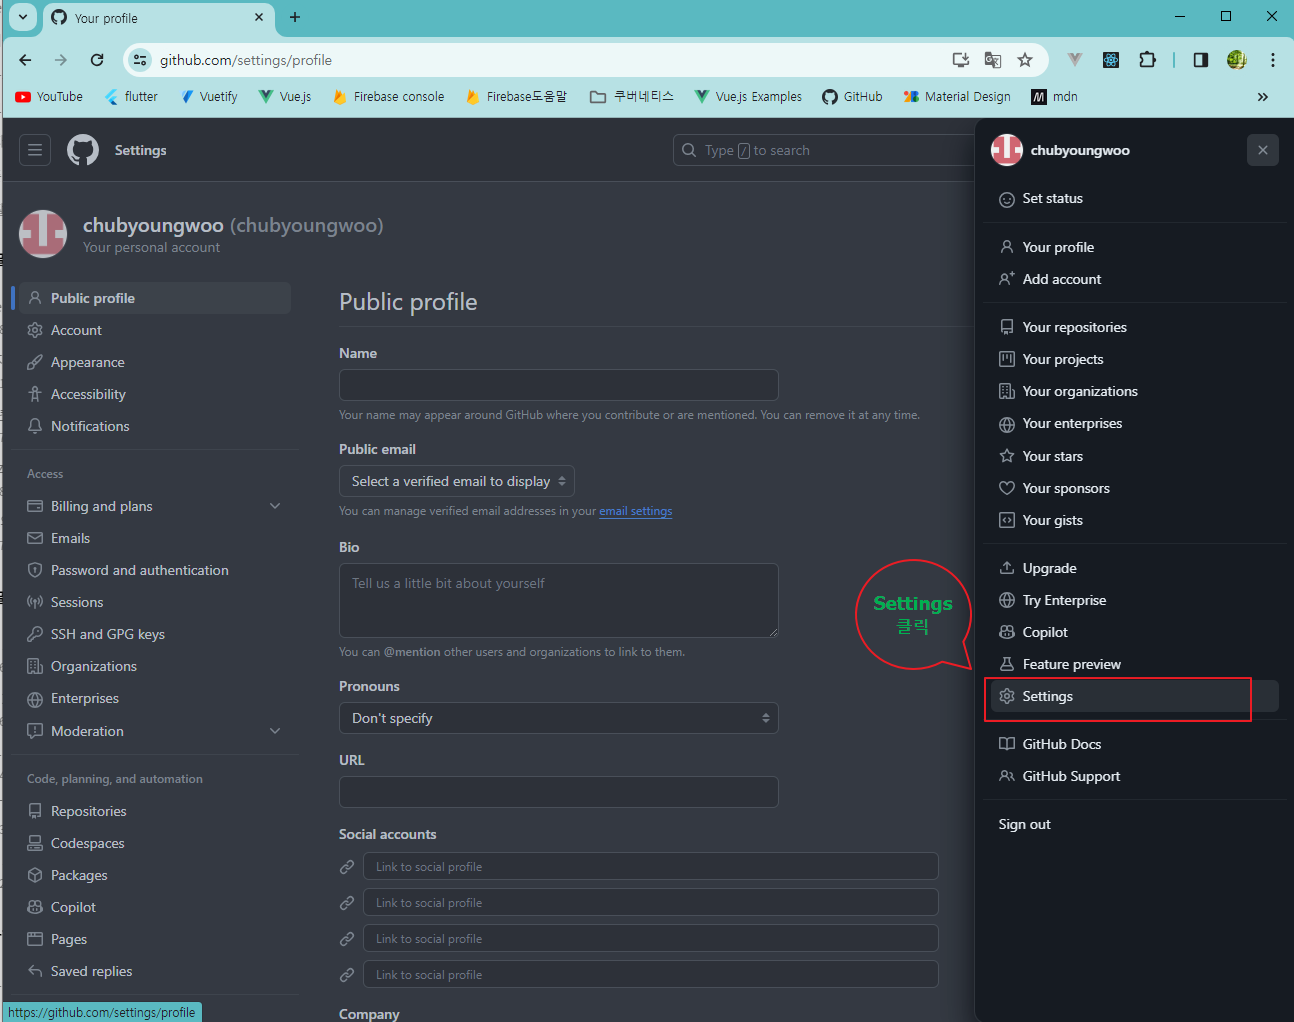Open the YouTube bookmark
This screenshot has height=1022, width=1294.
(x=49, y=97)
